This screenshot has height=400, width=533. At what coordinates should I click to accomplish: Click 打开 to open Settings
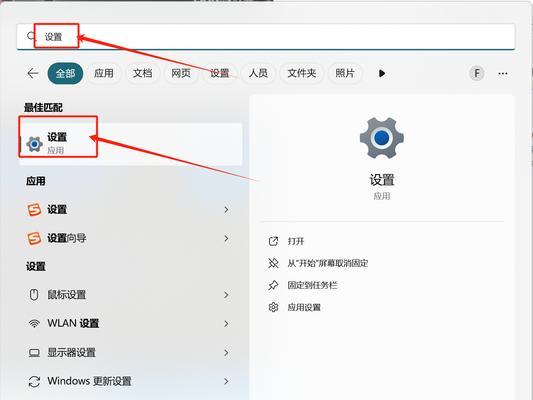pos(295,241)
